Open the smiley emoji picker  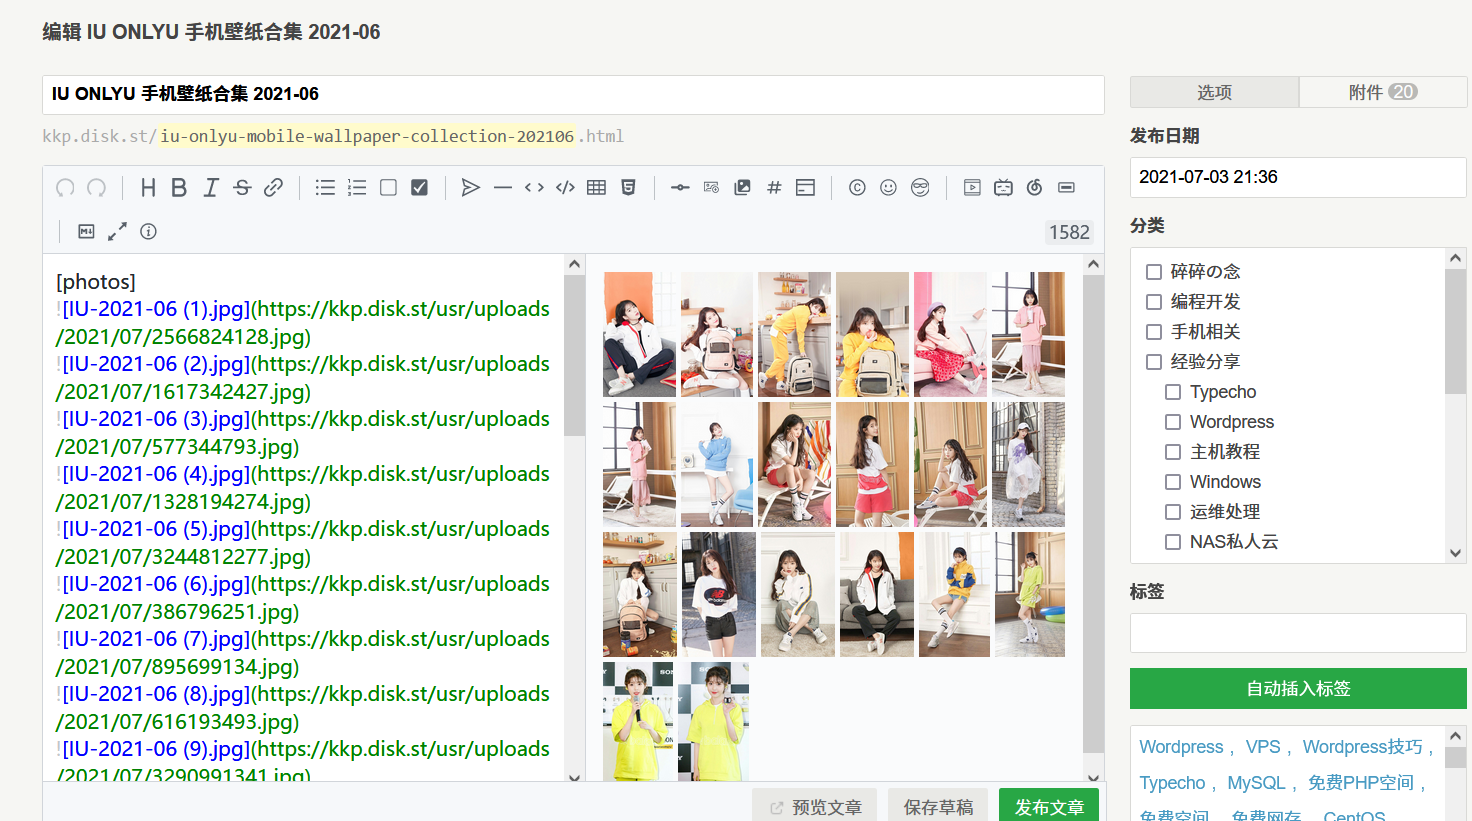click(x=888, y=187)
